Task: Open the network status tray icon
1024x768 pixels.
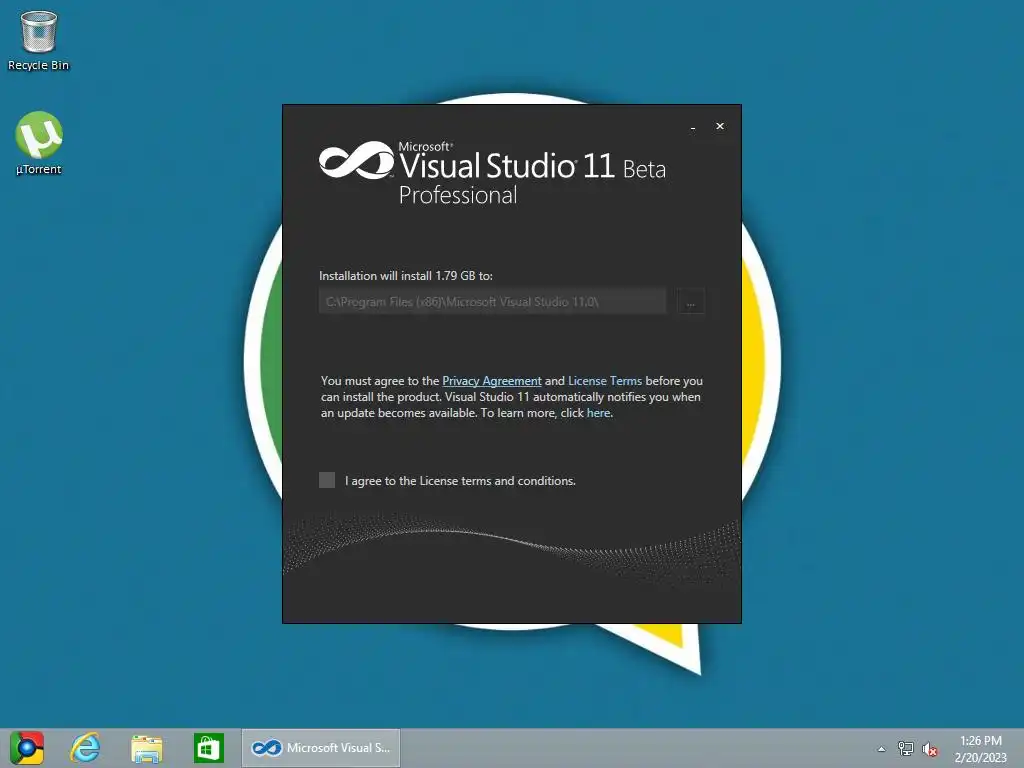Action: 905,748
